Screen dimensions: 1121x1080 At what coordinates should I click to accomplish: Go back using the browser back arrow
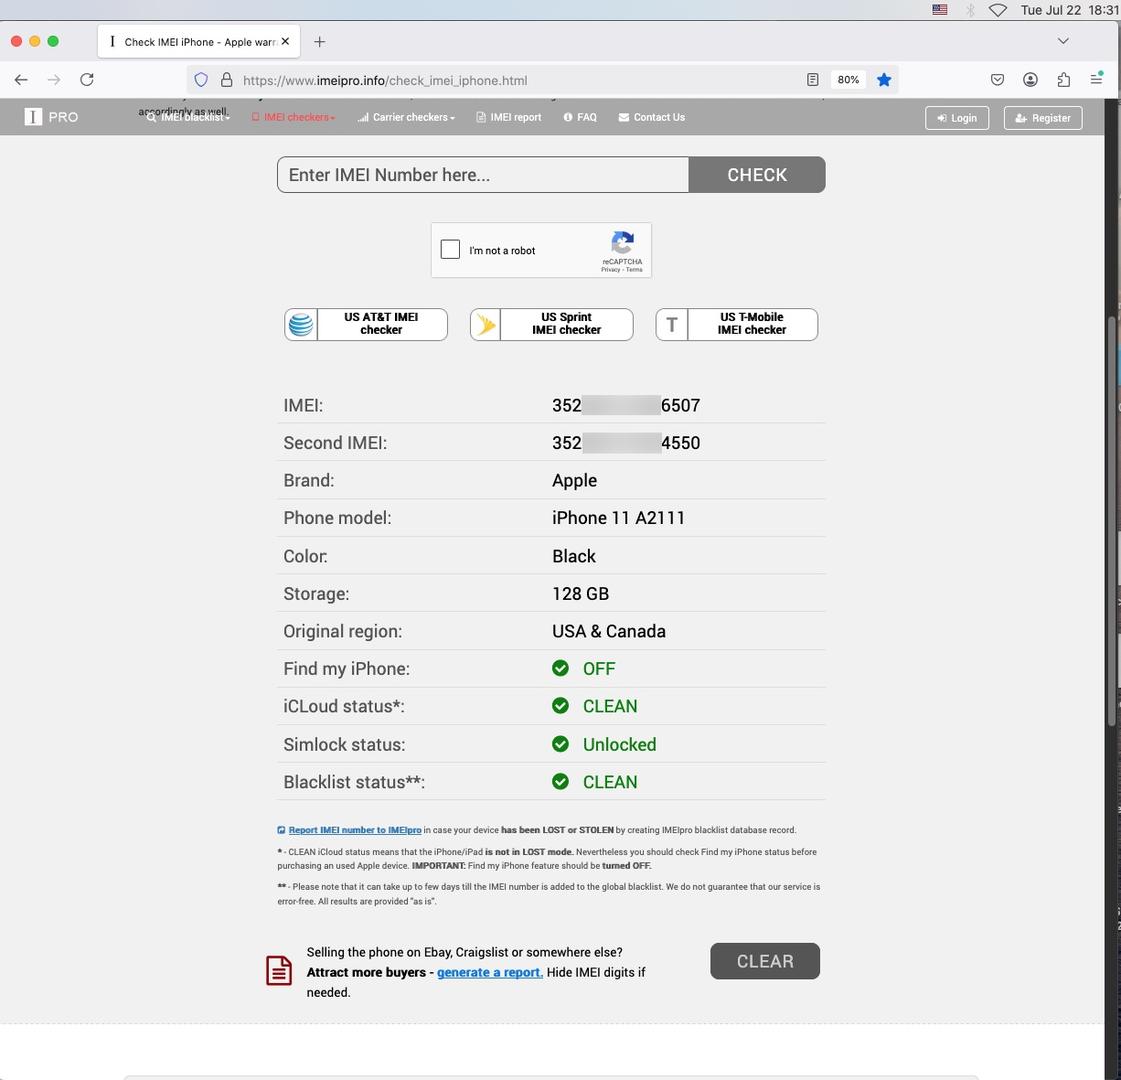(21, 80)
